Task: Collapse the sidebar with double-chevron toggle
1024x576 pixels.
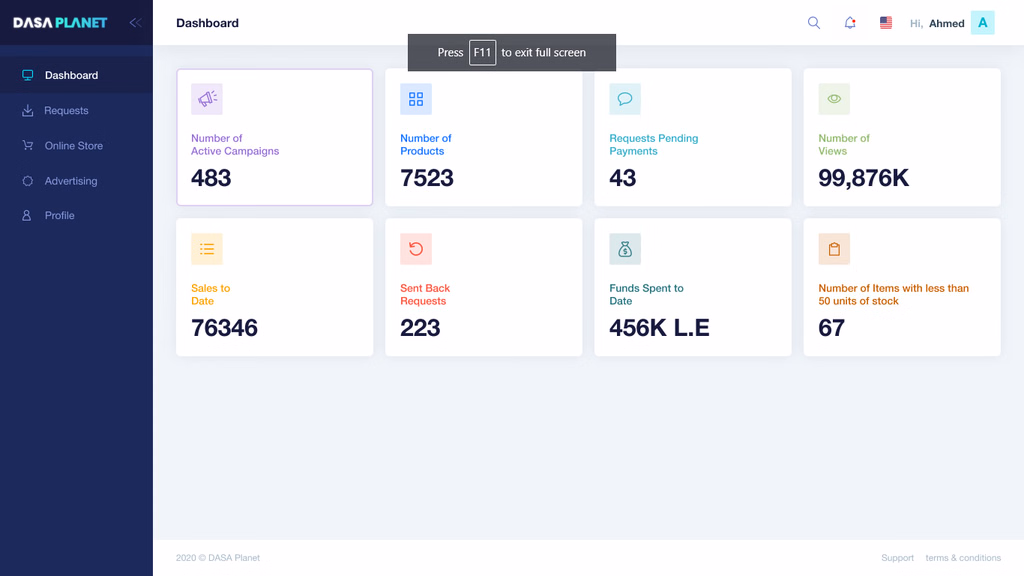Action: [135, 23]
